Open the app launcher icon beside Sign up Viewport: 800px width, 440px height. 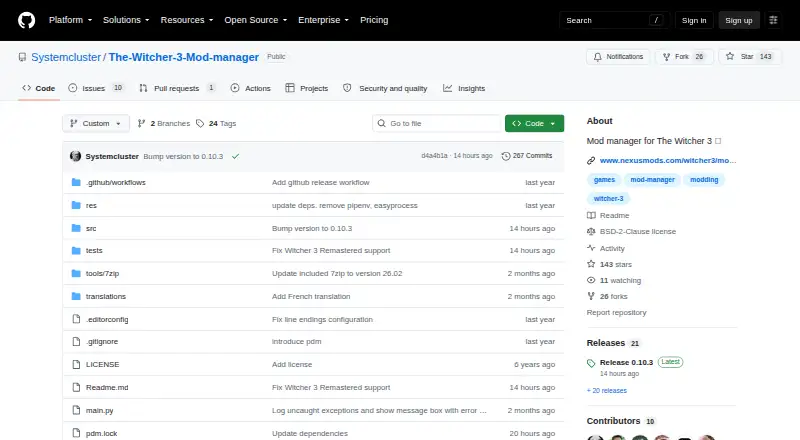(x=773, y=20)
